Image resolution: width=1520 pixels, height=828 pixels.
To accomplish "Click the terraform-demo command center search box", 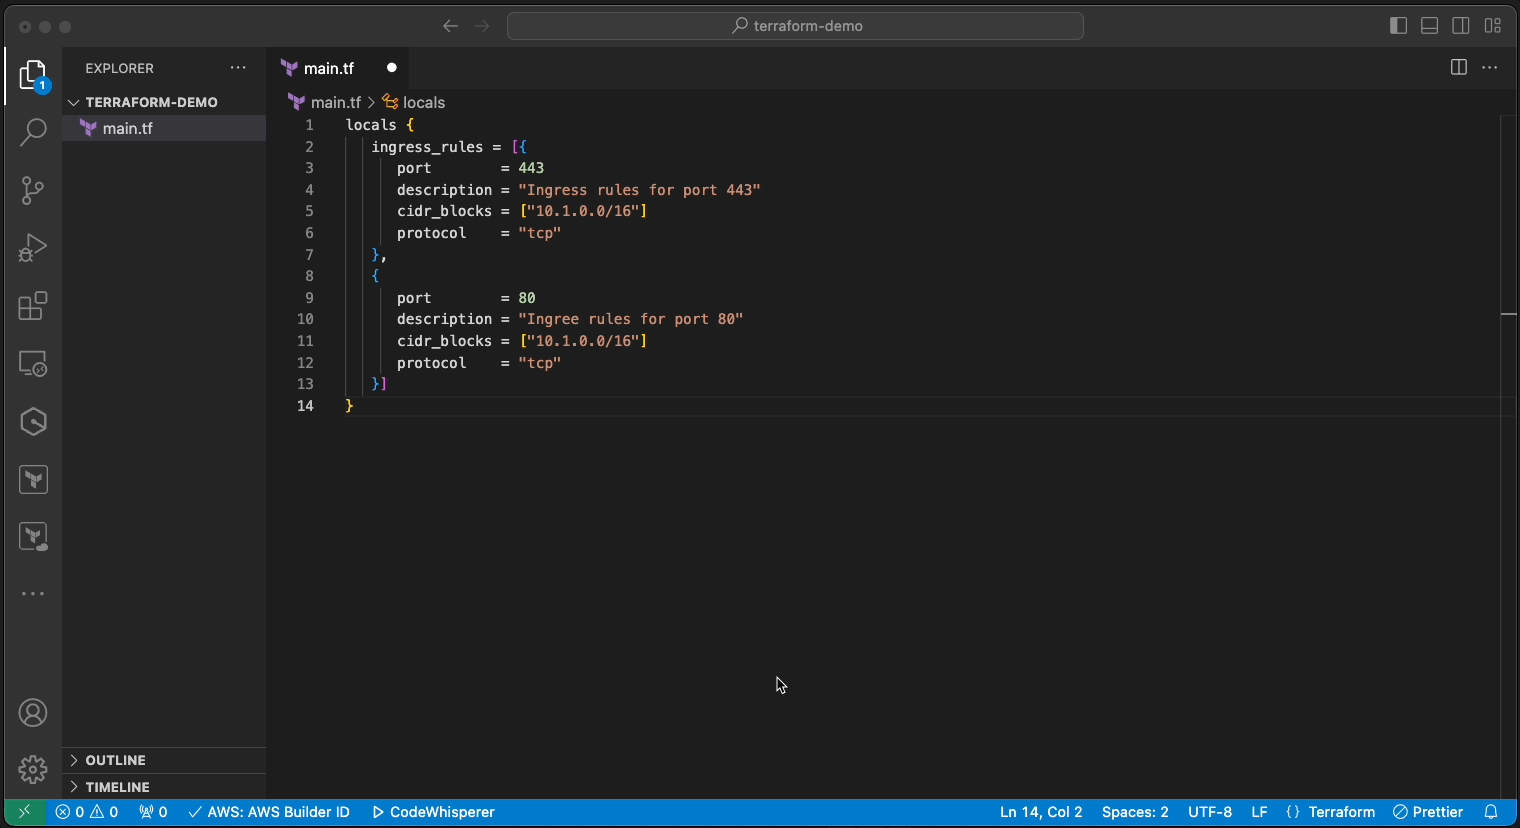I will click(795, 26).
